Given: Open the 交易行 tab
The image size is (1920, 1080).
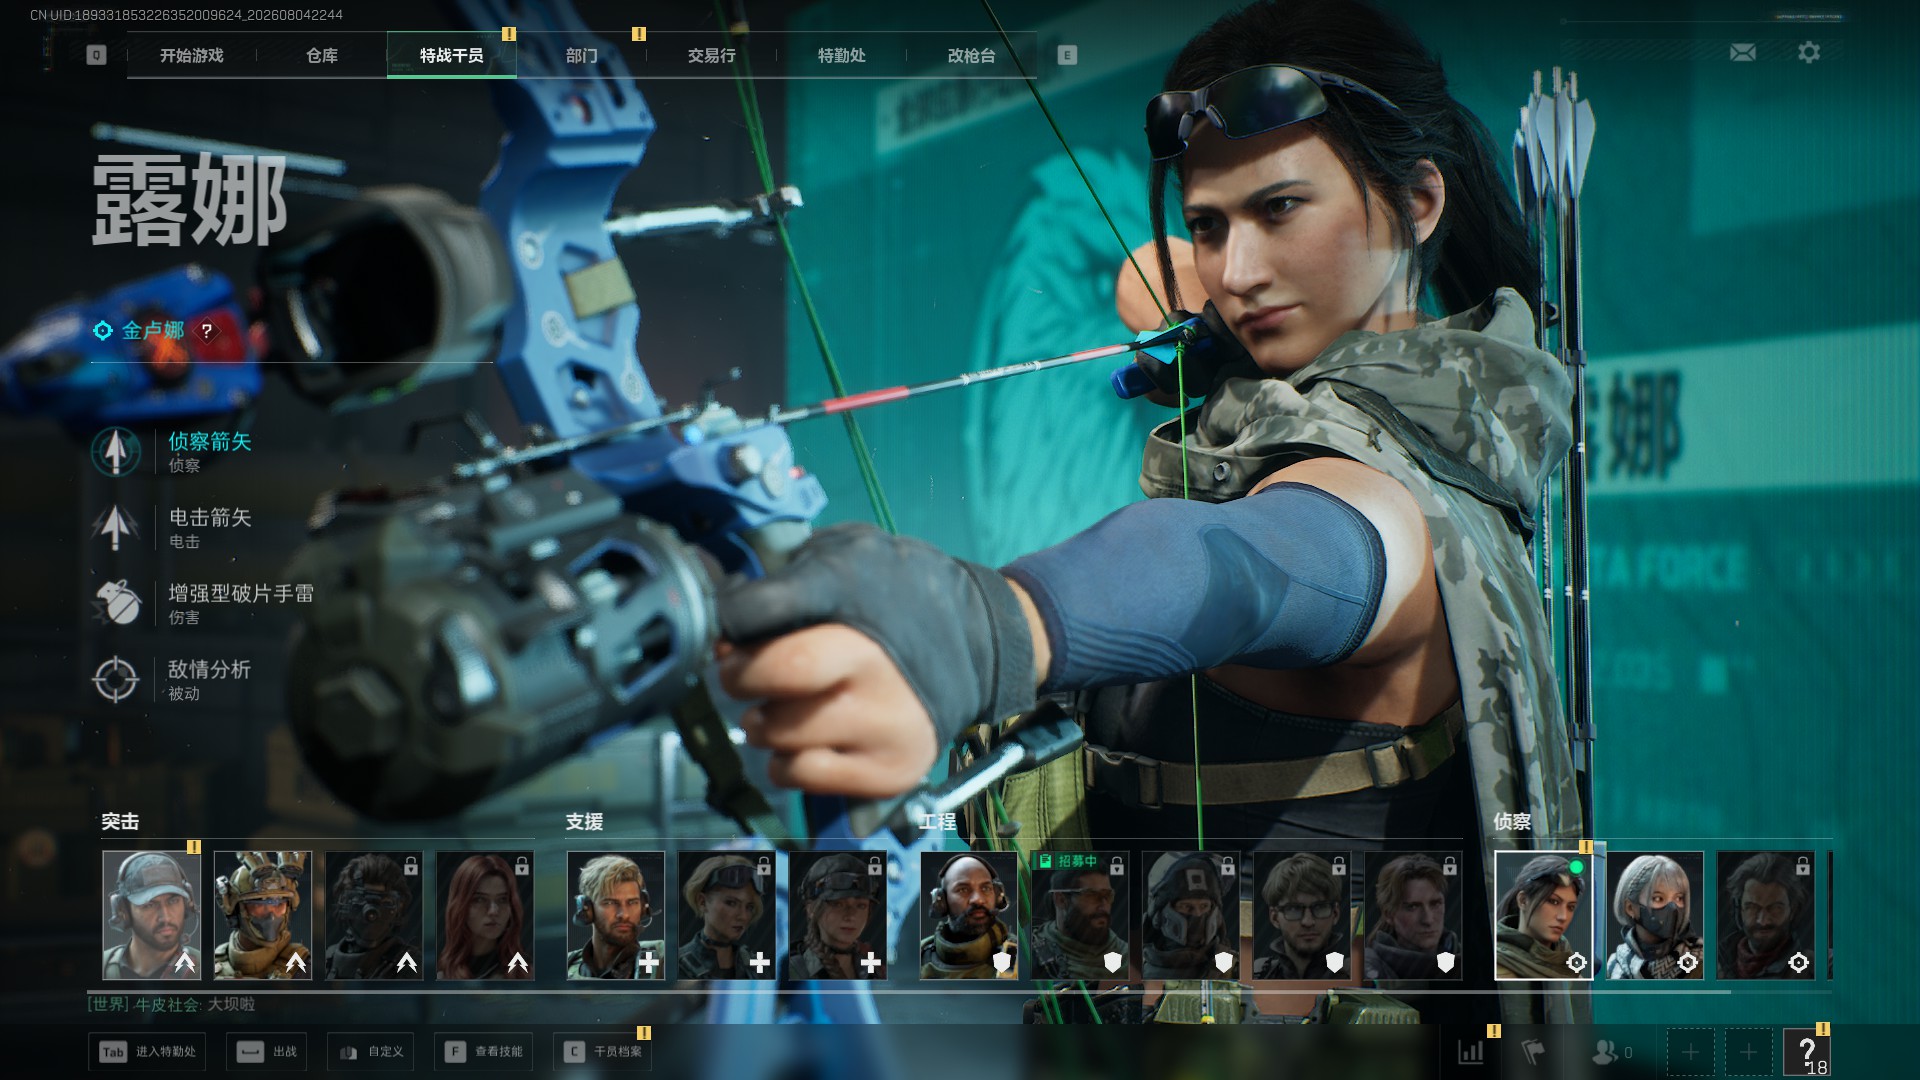Looking at the screenshot, I should pos(712,55).
